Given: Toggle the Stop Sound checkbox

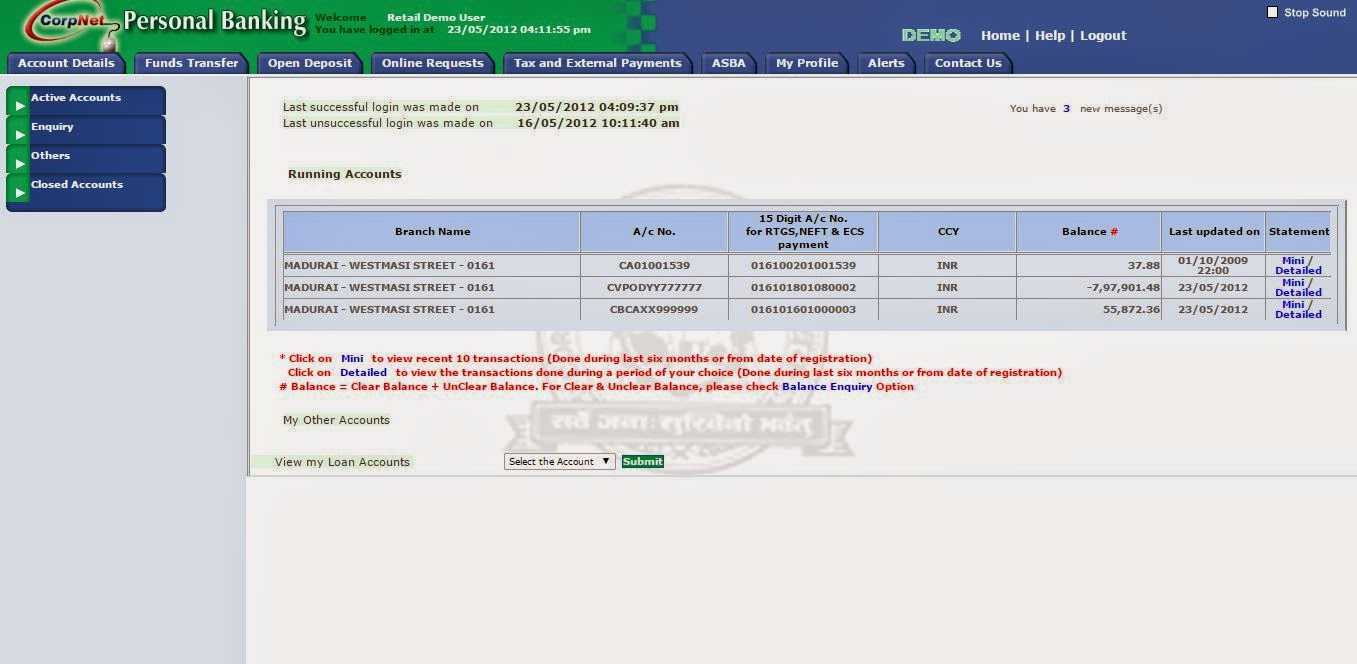Looking at the screenshot, I should click(x=1272, y=12).
